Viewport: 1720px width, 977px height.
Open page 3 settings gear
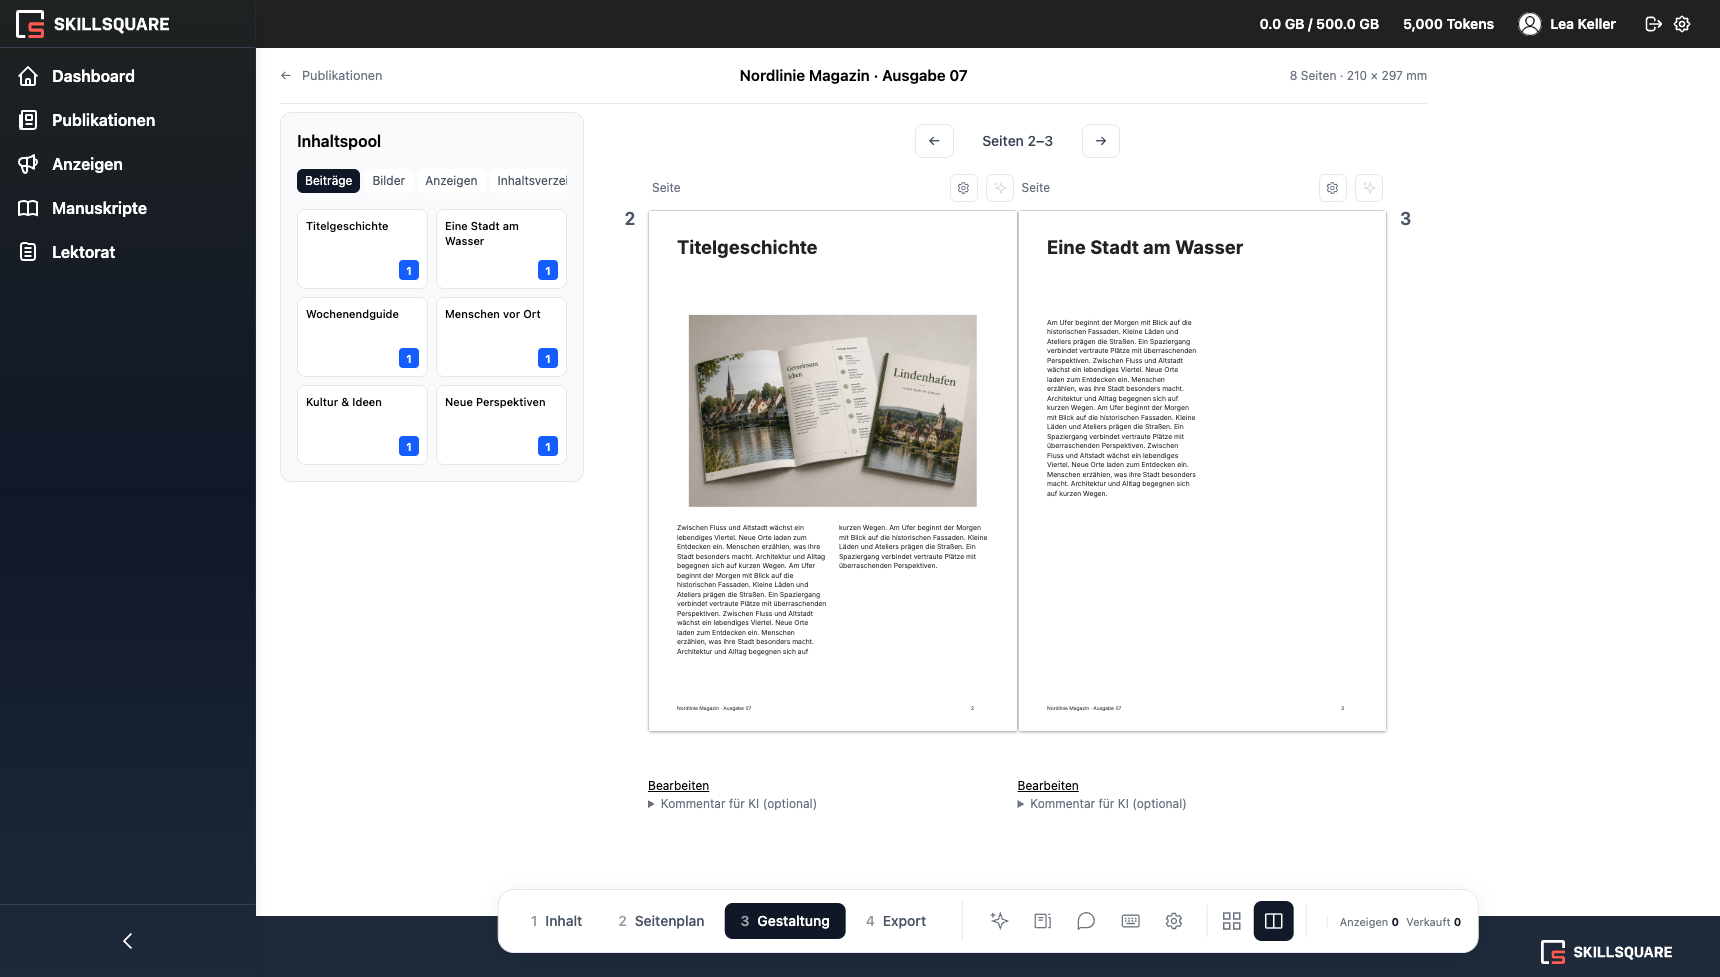(x=1332, y=188)
